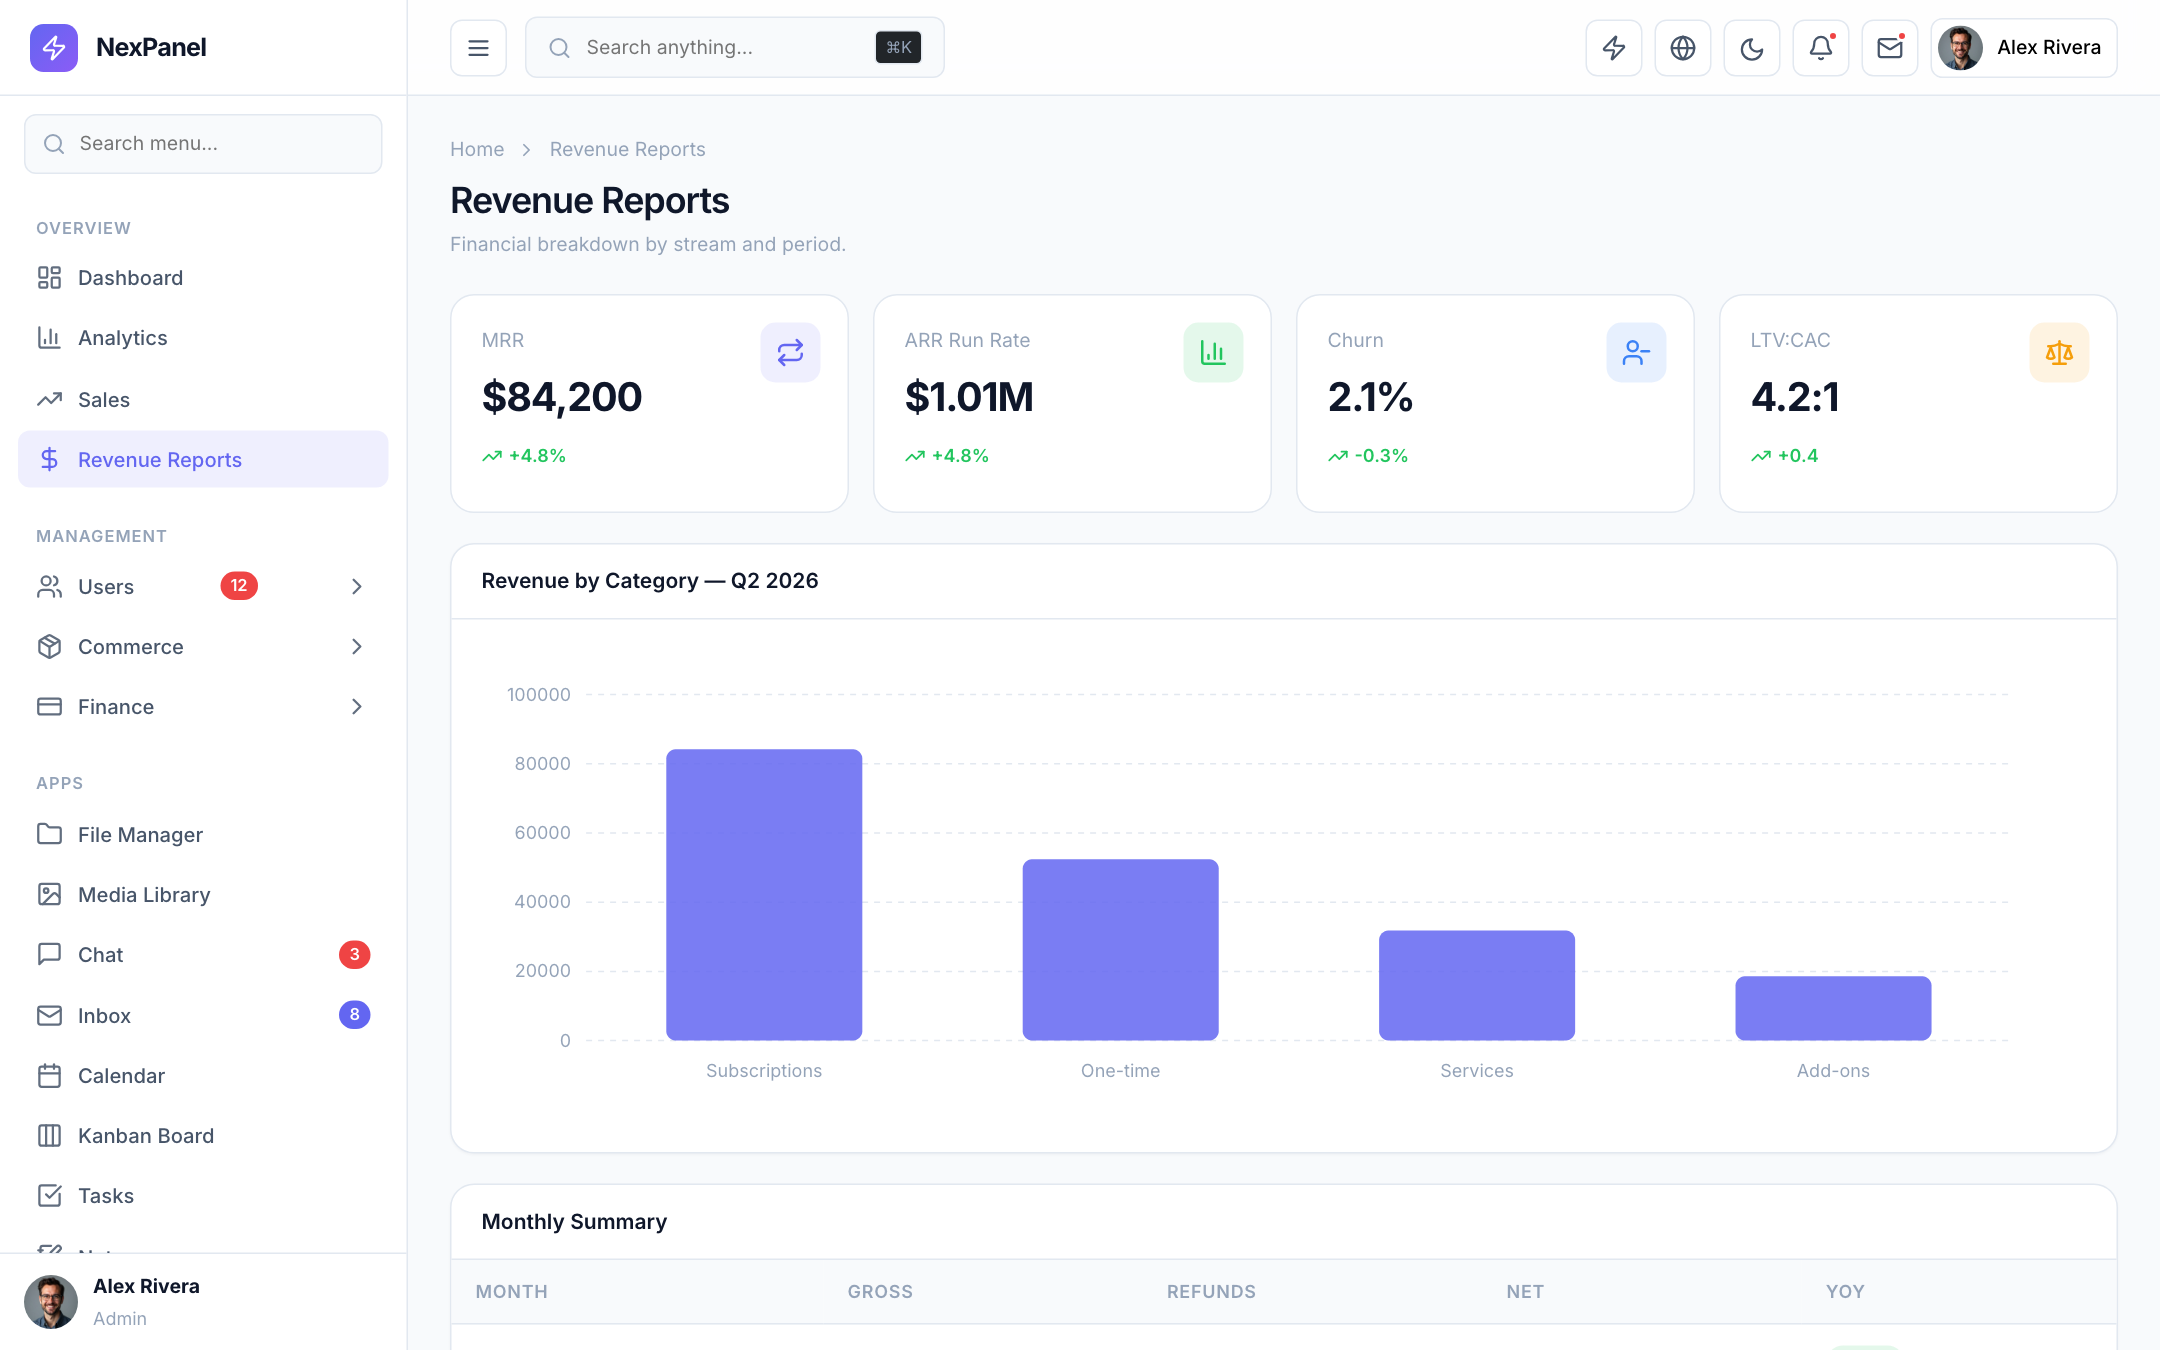This screenshot has width=2160, height=1350.
Task: Click the Analytics bar chart icon
Action: 49,337
